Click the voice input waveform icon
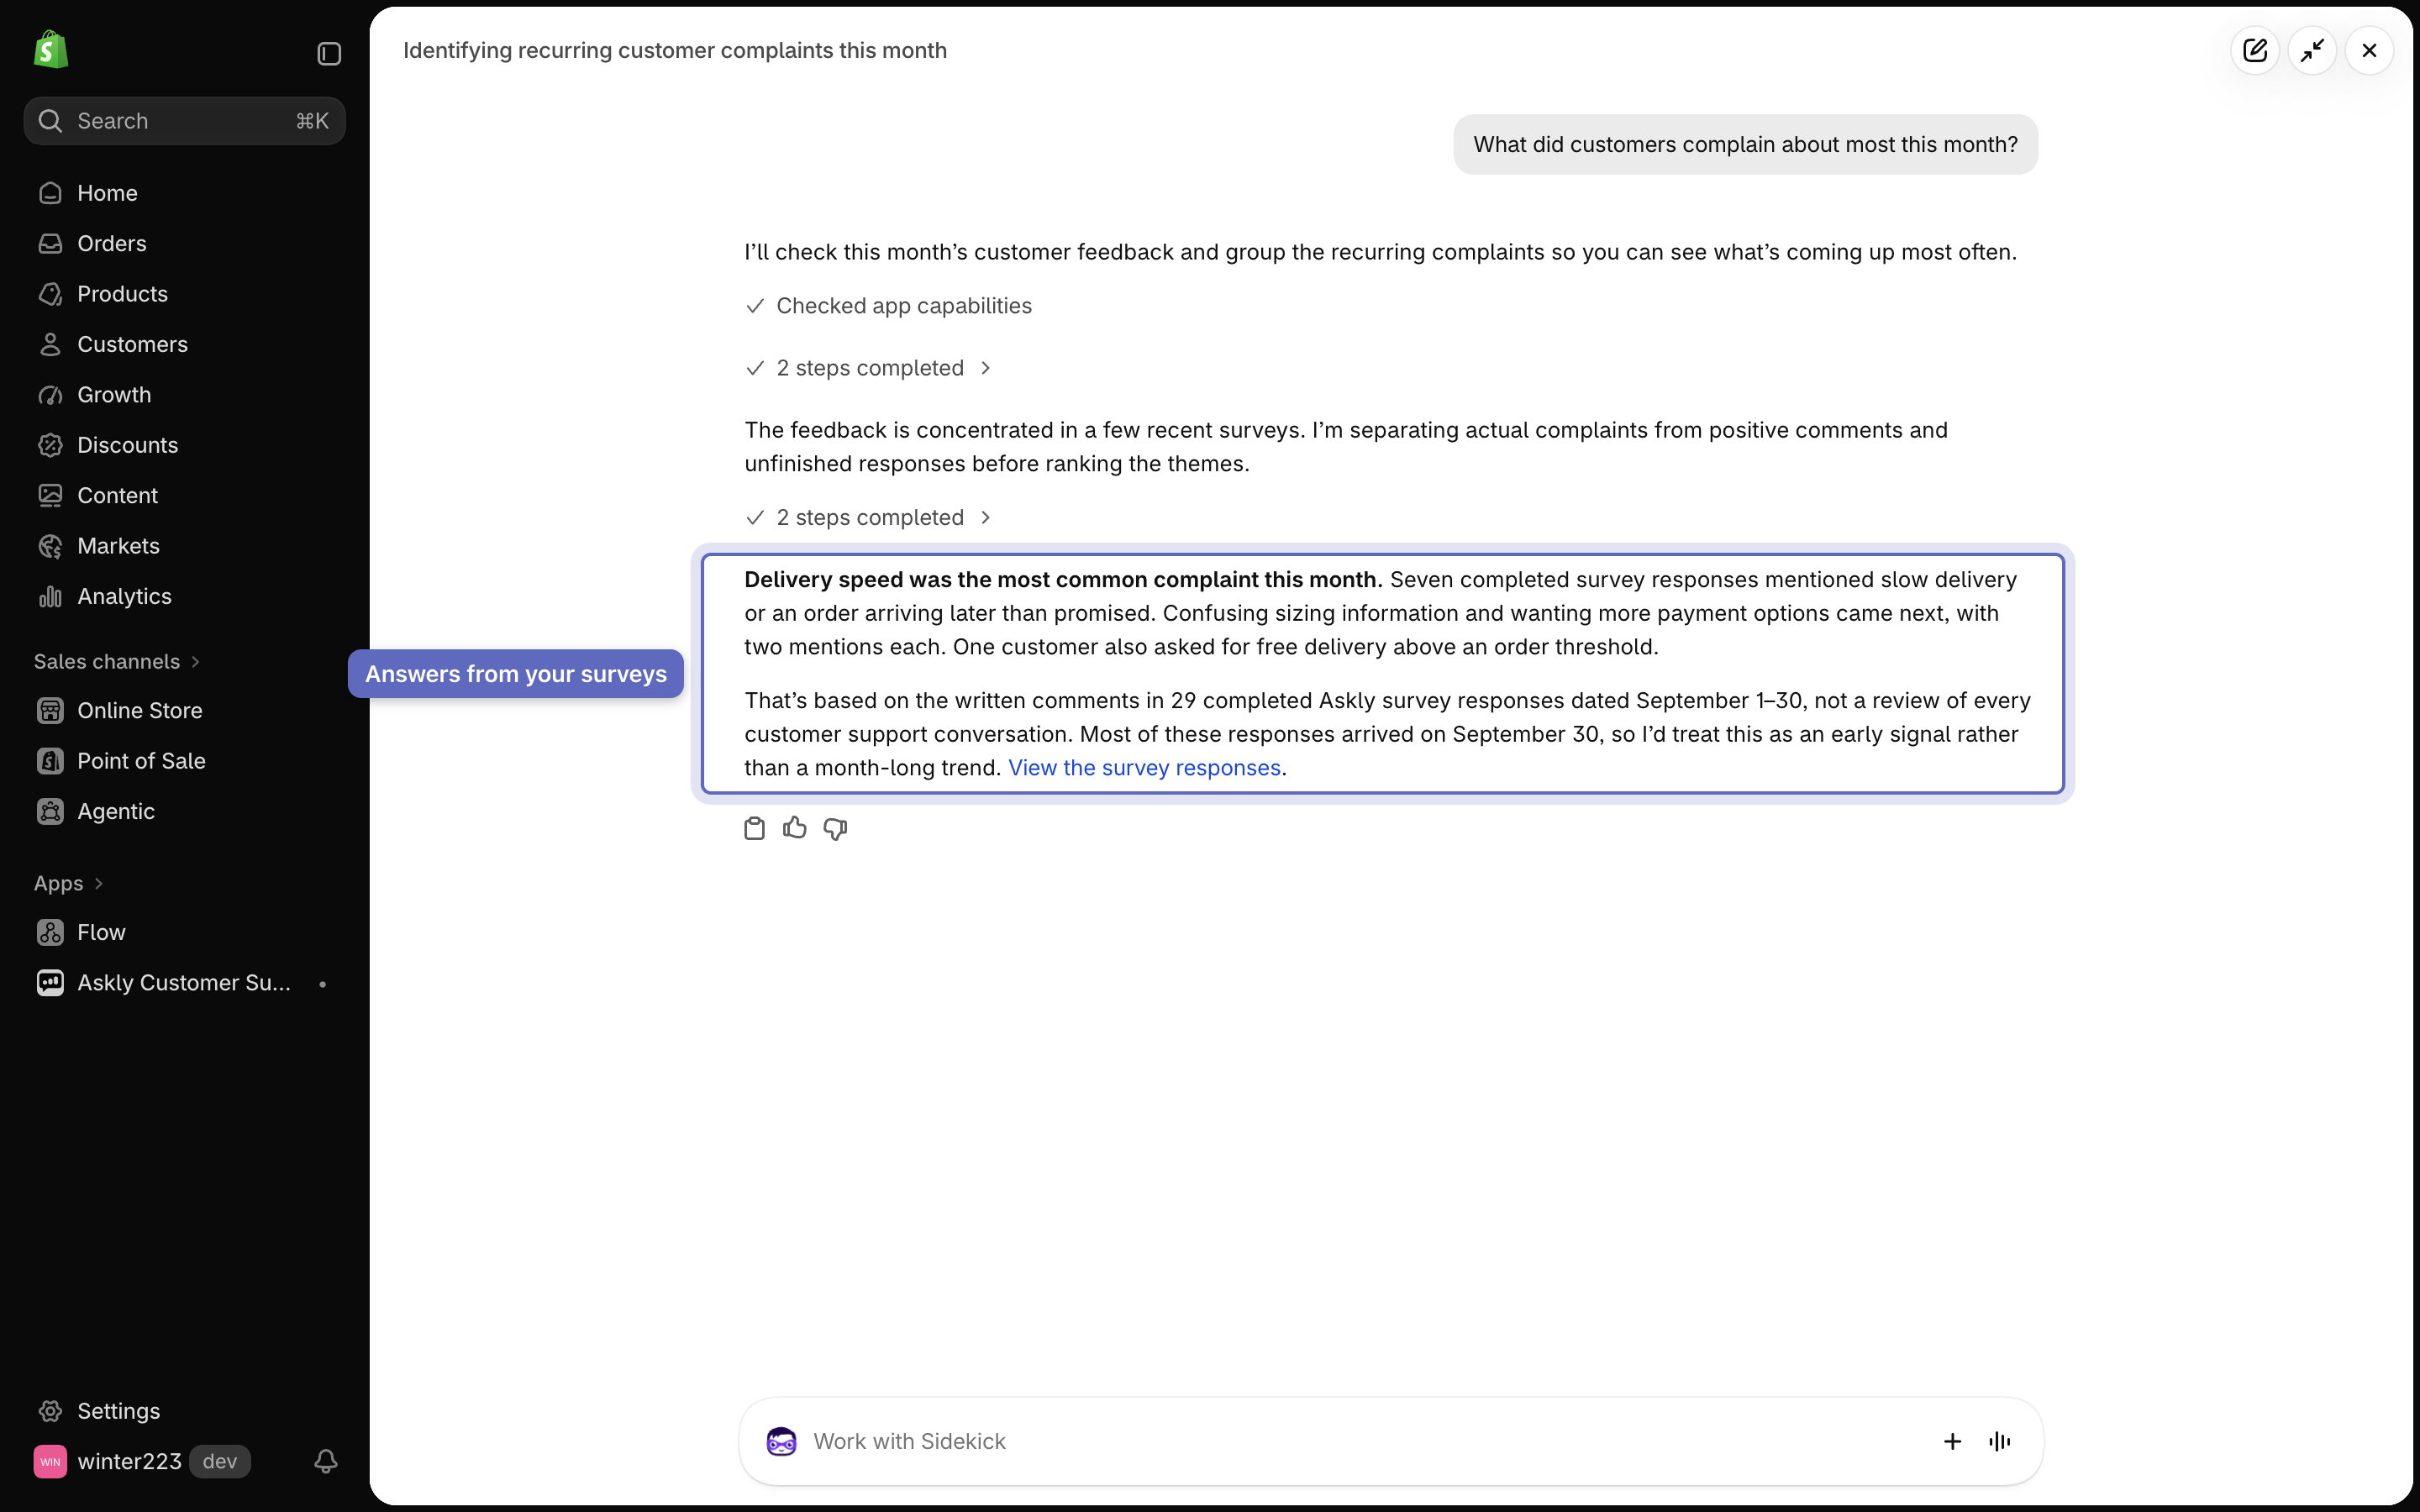The height and width of the screenshot is (1512, 2420). click(2000, 1441)
